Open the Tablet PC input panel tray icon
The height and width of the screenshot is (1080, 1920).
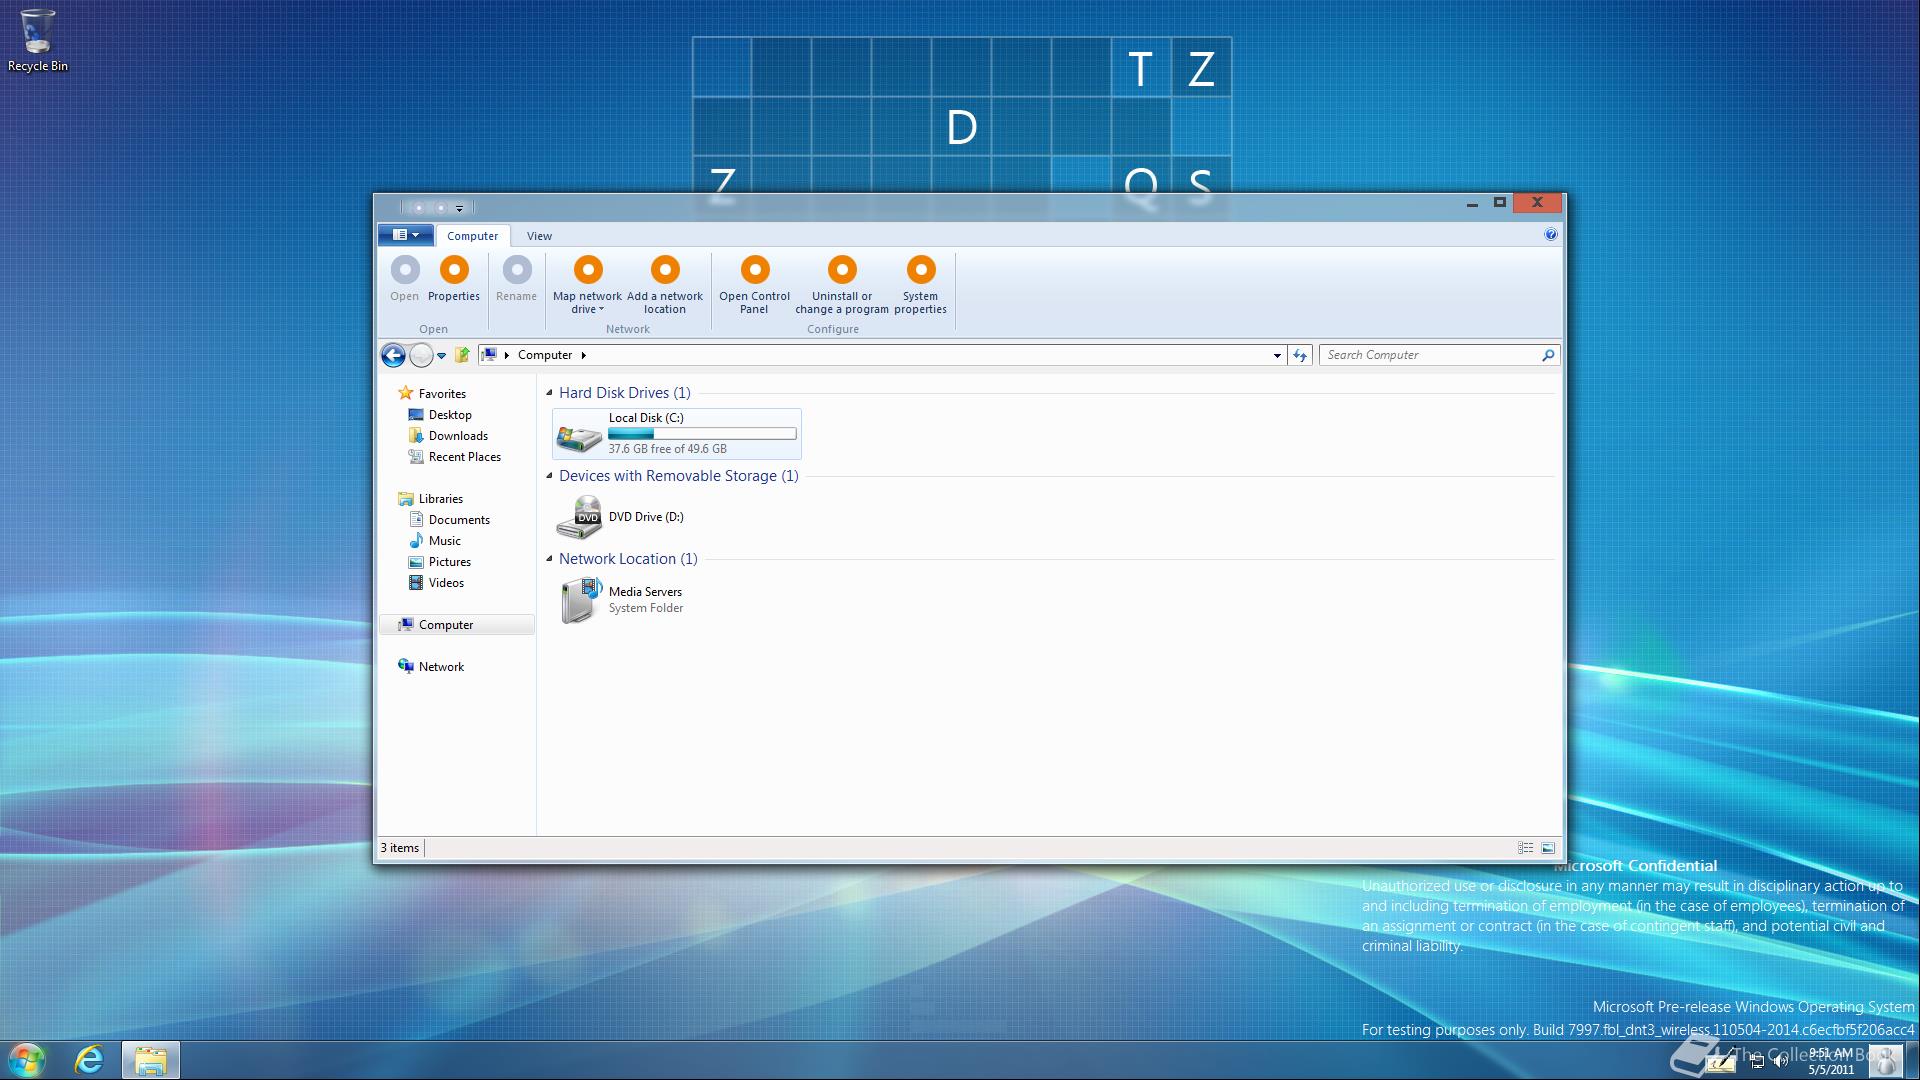(1720, 1062)
